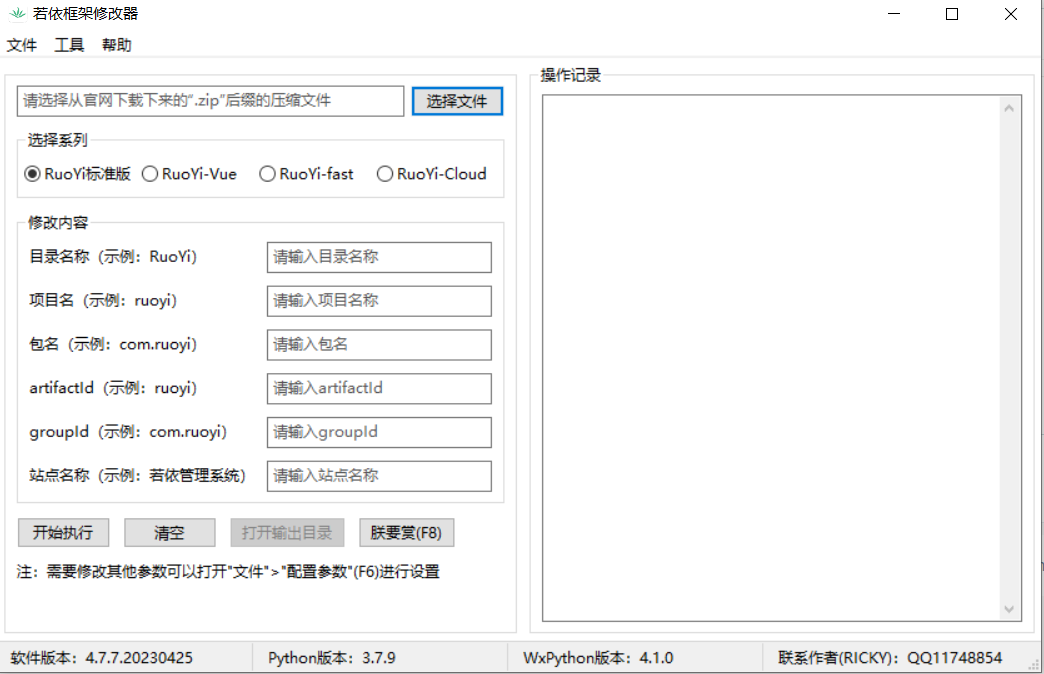Focus the 目录名称 input field
1044x674 pixels.
coord(379,257)
